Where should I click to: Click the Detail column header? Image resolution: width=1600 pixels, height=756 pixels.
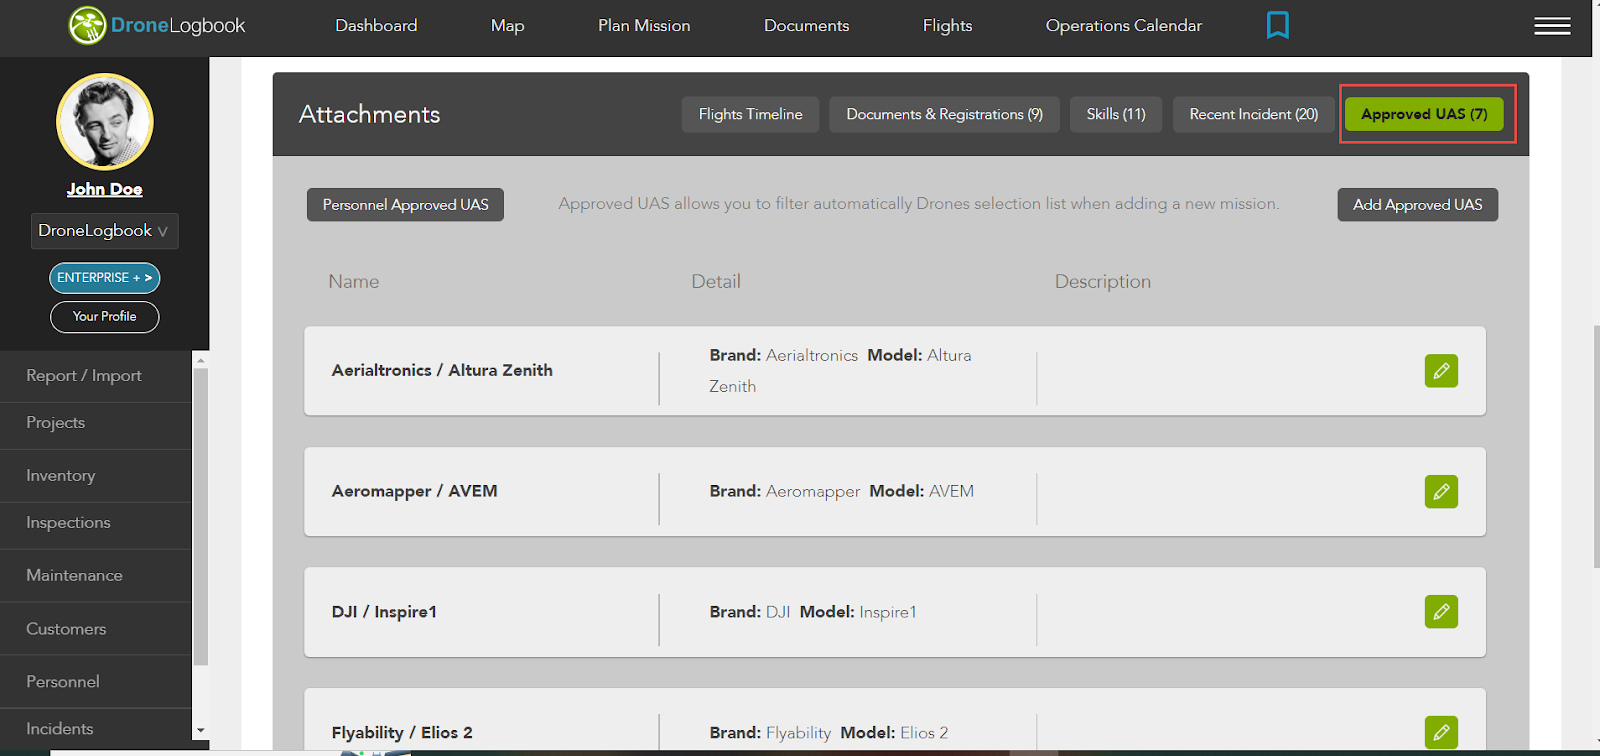pyautogui.click(x=716, y=282)
